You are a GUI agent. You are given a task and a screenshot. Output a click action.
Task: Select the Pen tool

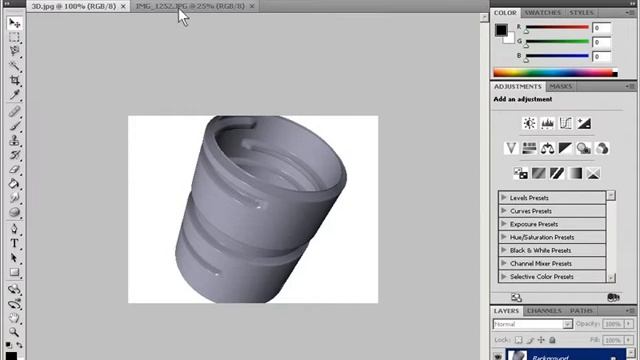[14, 228]
